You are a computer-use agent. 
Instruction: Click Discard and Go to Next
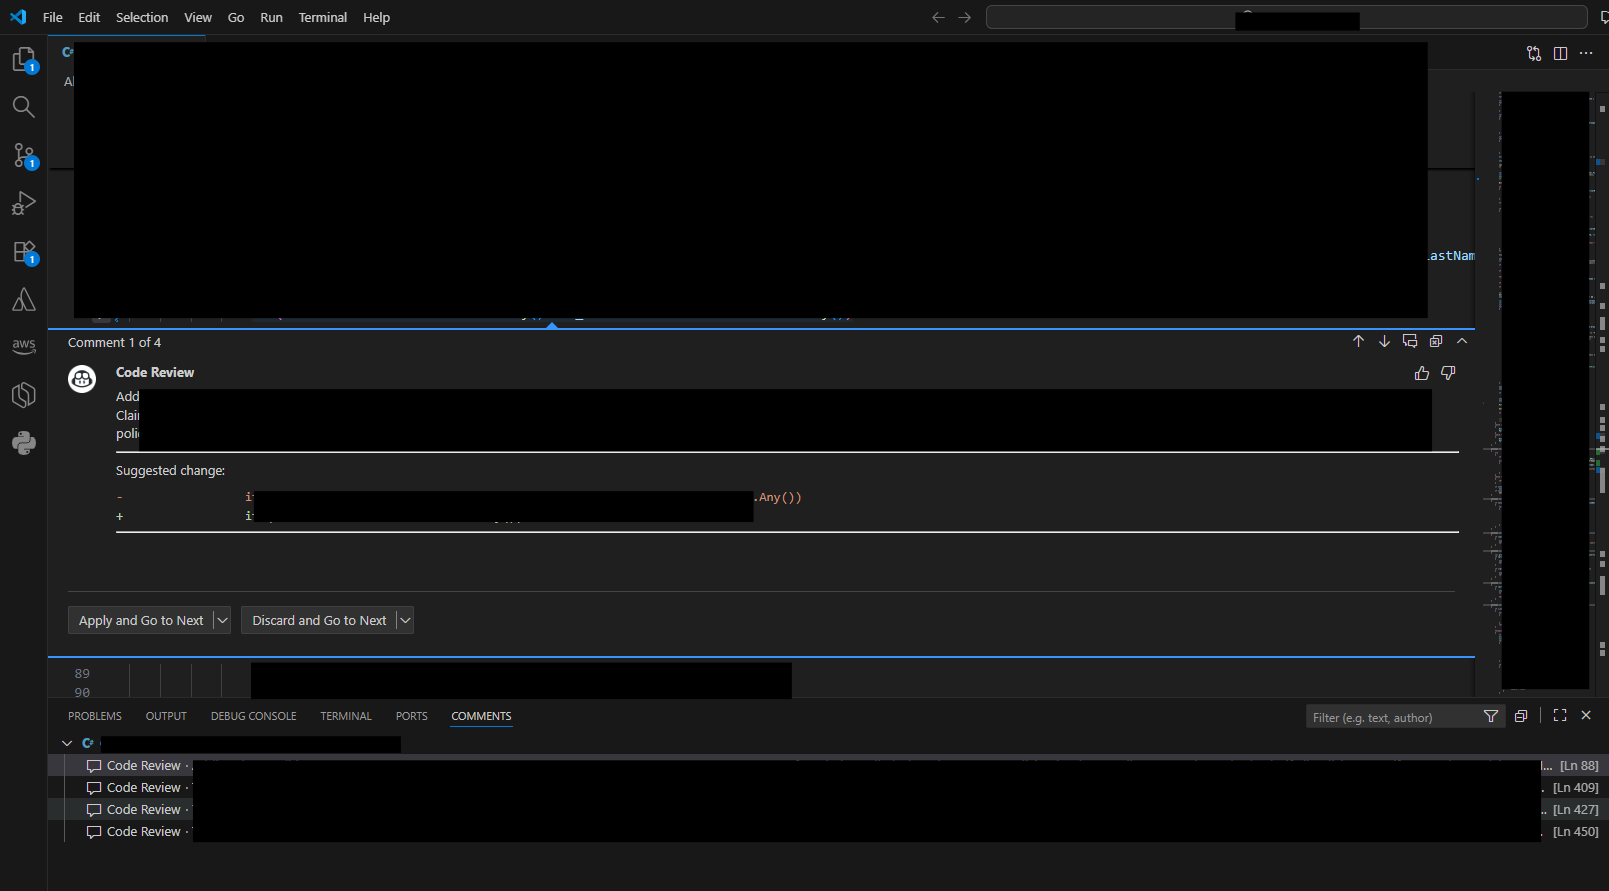tap(319, 620)
